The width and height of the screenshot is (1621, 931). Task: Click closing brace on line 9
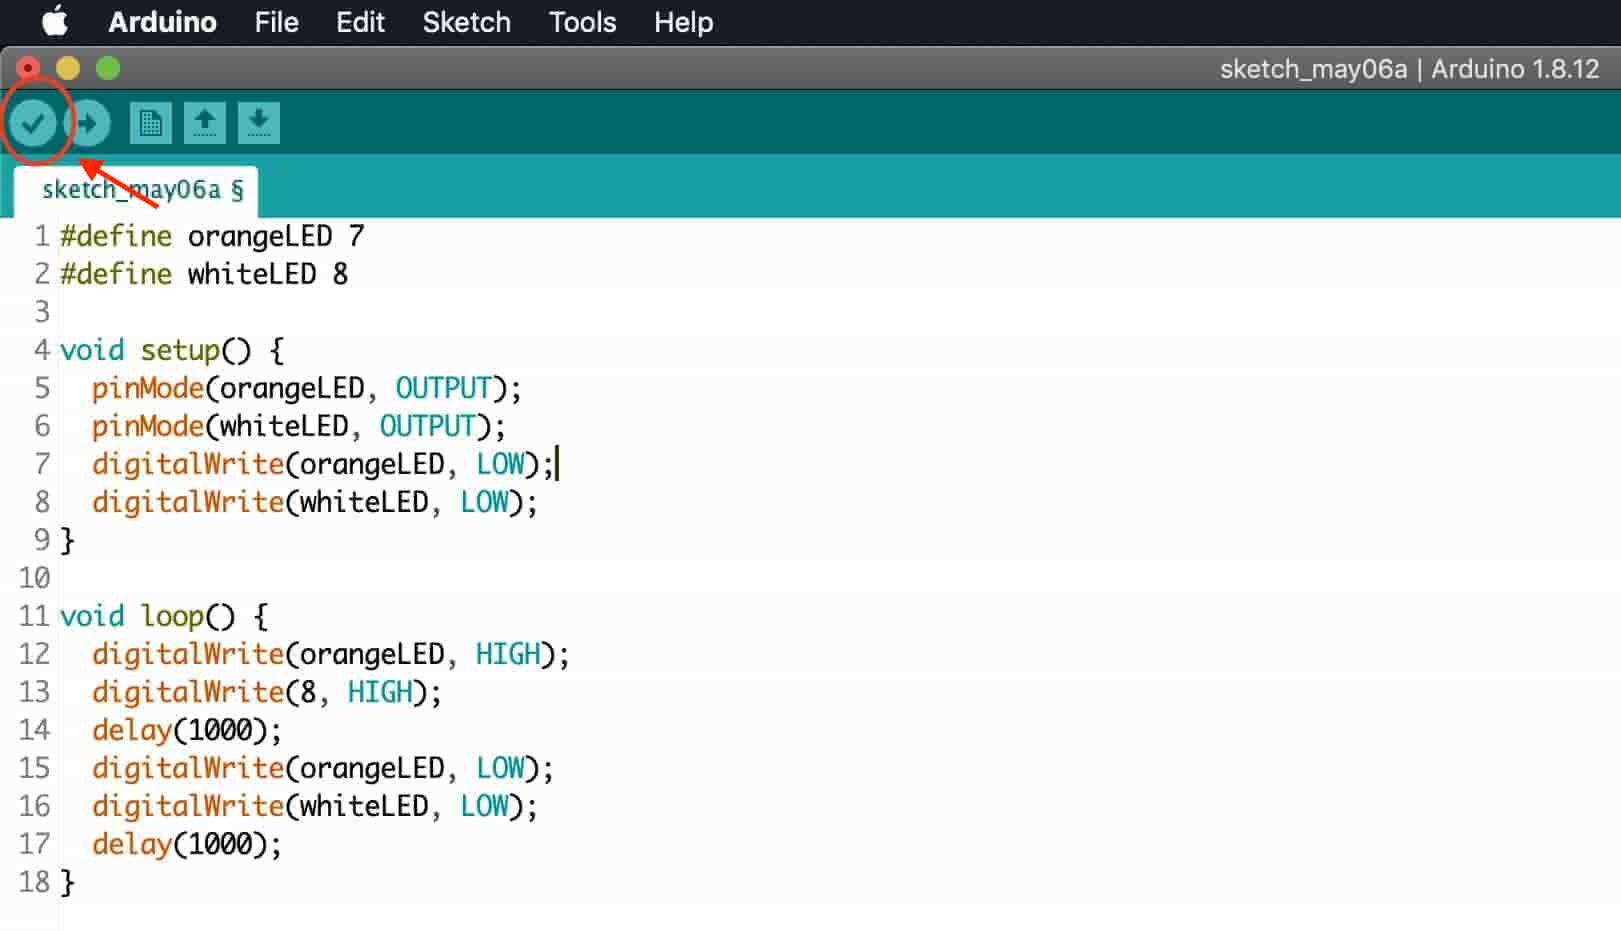click(x=67, y=540)
